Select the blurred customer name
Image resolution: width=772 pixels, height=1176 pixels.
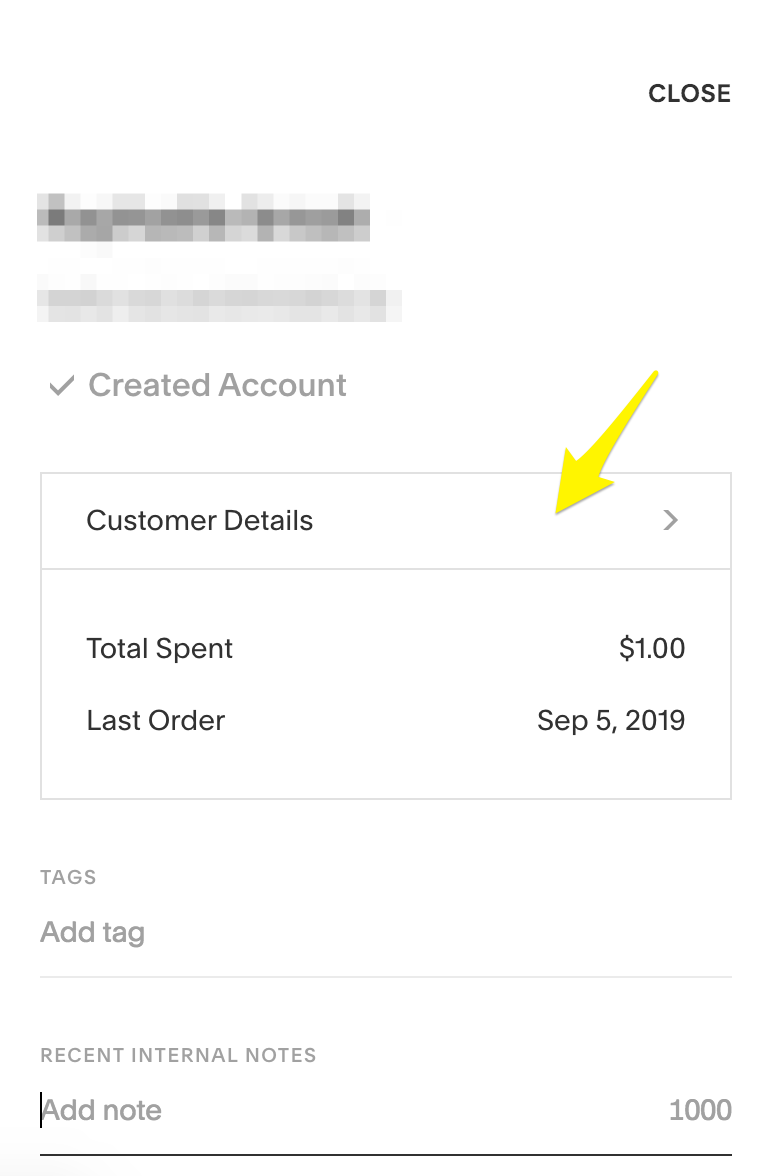click(203, 217)
